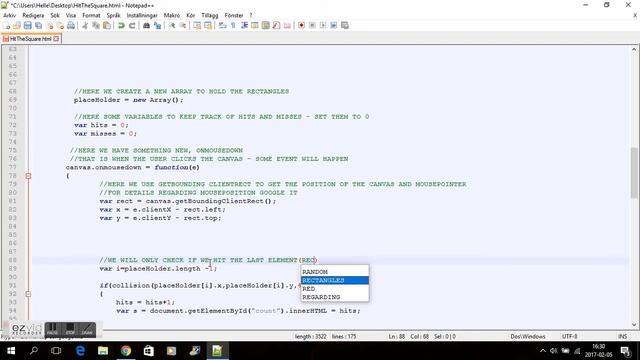Choose RECTANGLES from the autocomplete list
The width and height of the screenshot is (640, 360).
tap(335, 280)
